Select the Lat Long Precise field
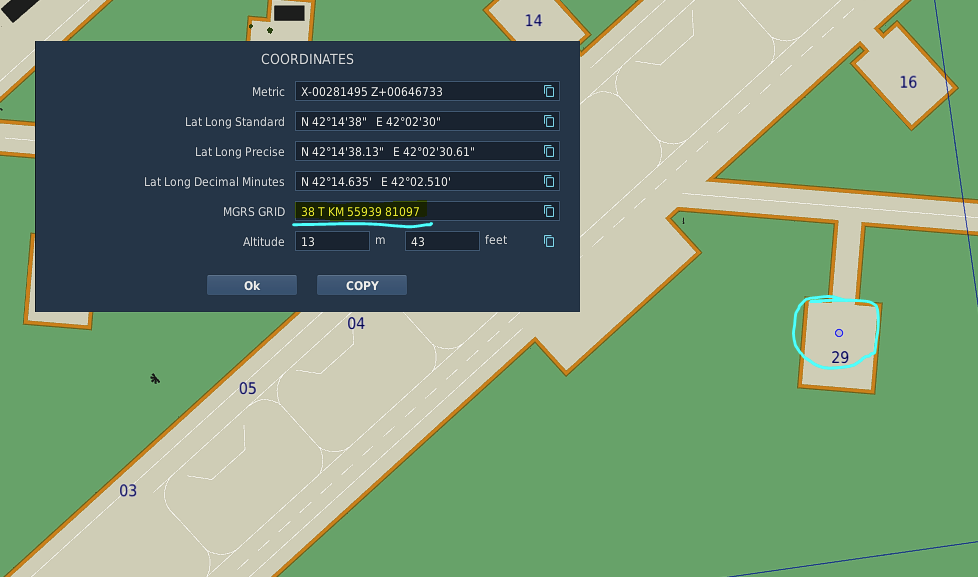 click(427, 152)
